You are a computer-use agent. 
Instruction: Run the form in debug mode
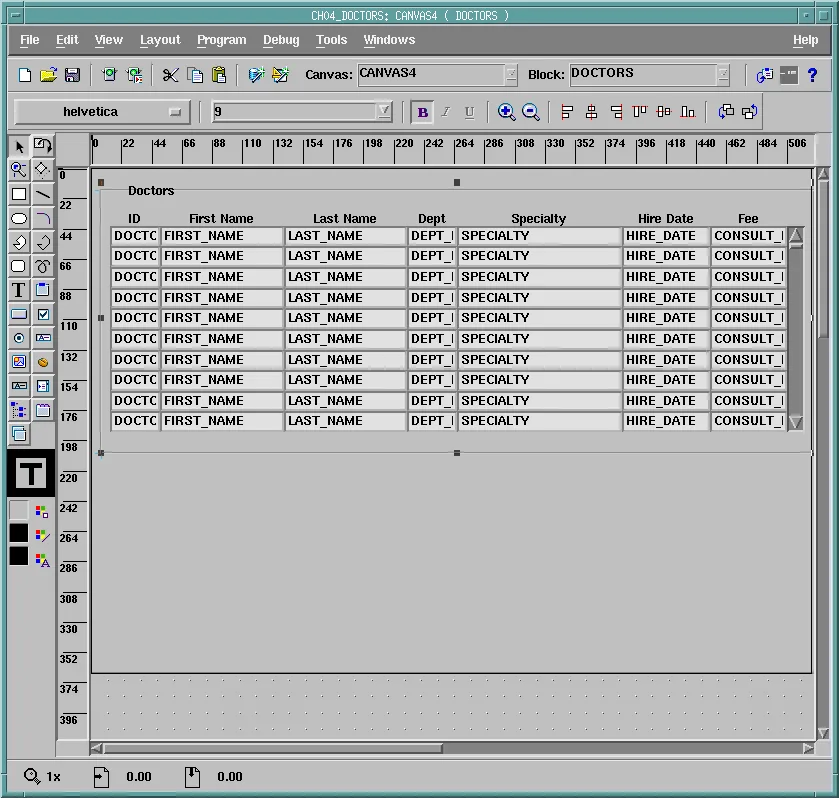134,75
